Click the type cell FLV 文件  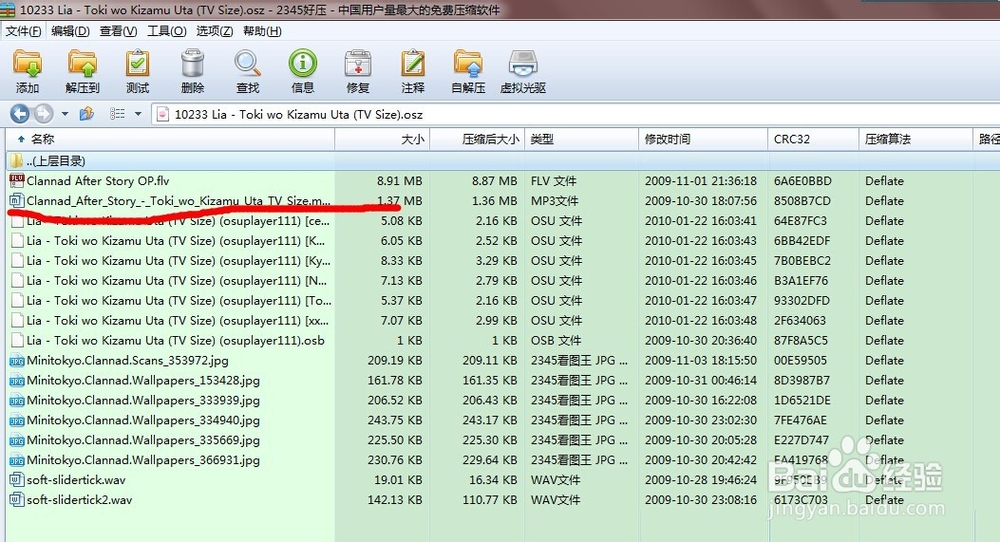(x=554, y=181)
